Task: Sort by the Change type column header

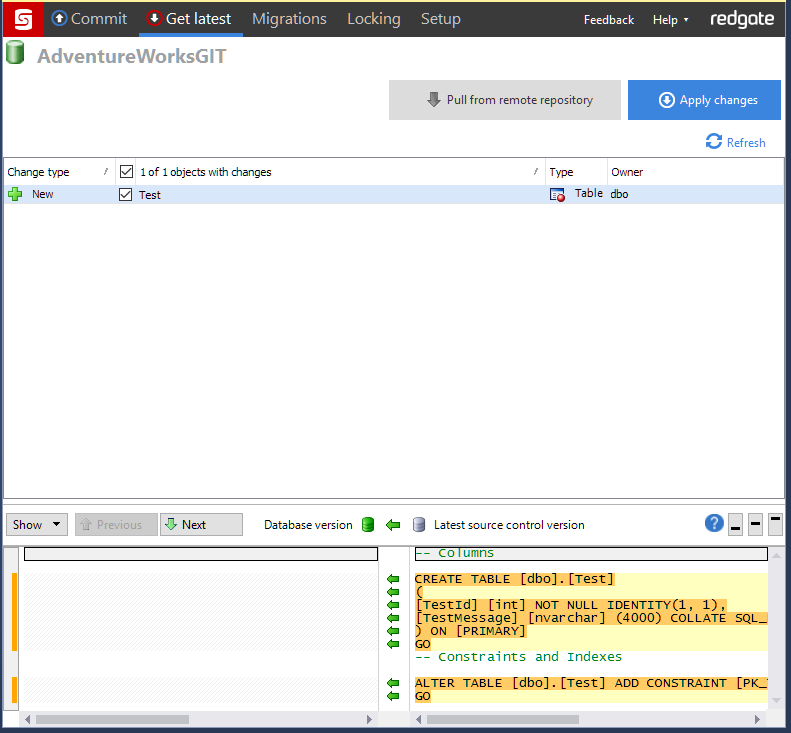Action: coord(58,172)
